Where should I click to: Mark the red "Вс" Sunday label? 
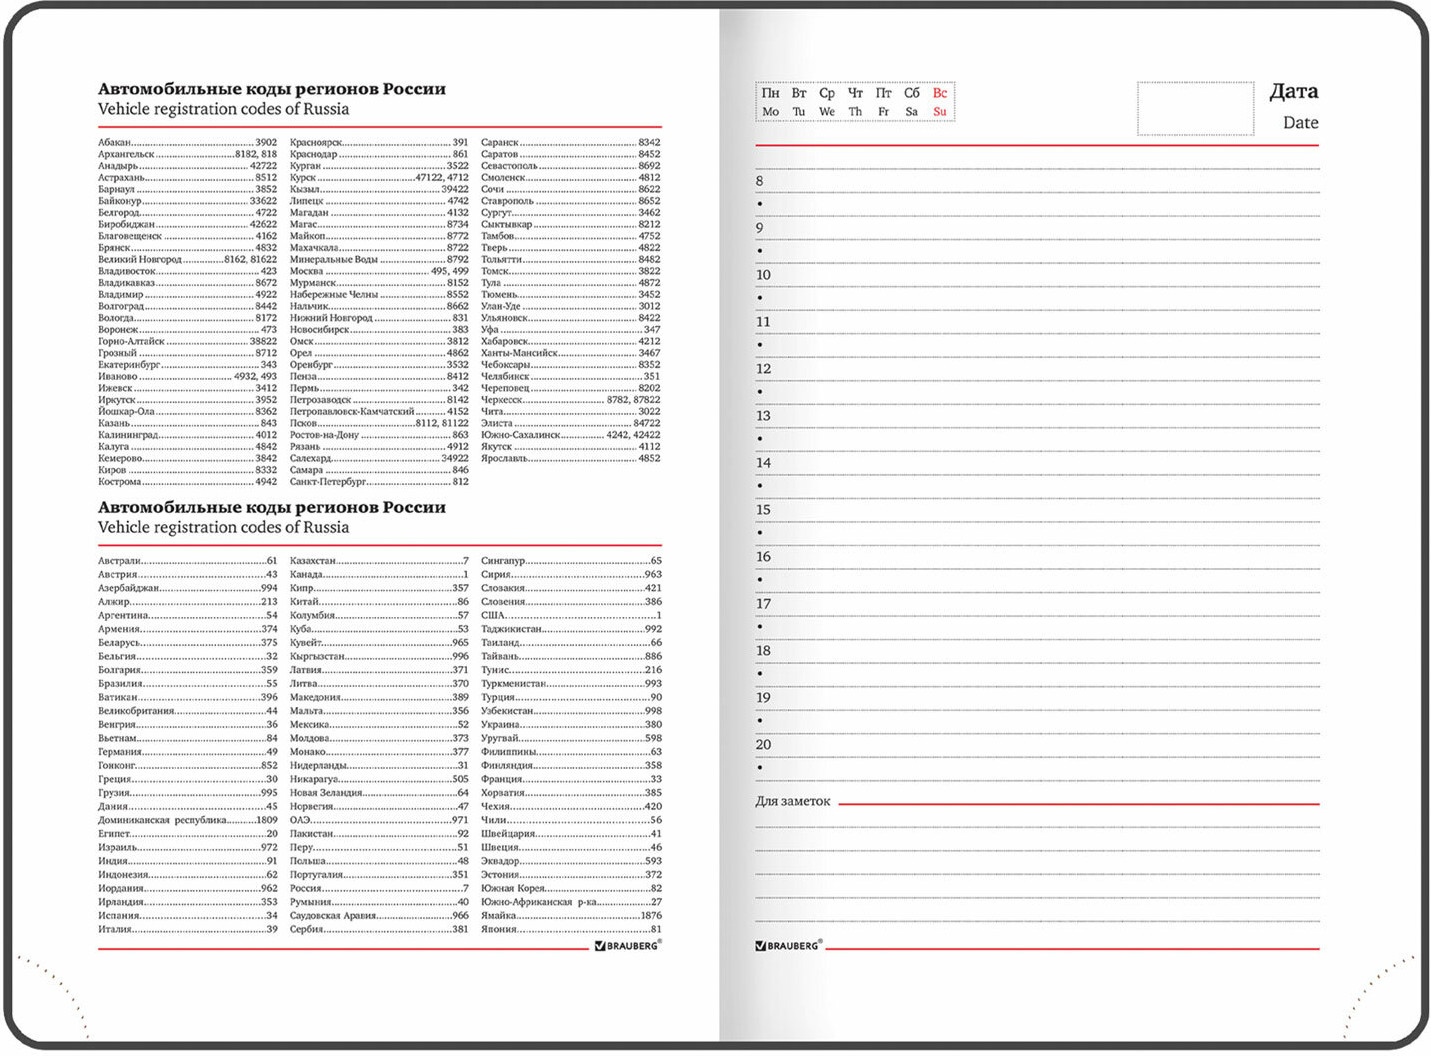pyautogui.click(x=939, y=93)
